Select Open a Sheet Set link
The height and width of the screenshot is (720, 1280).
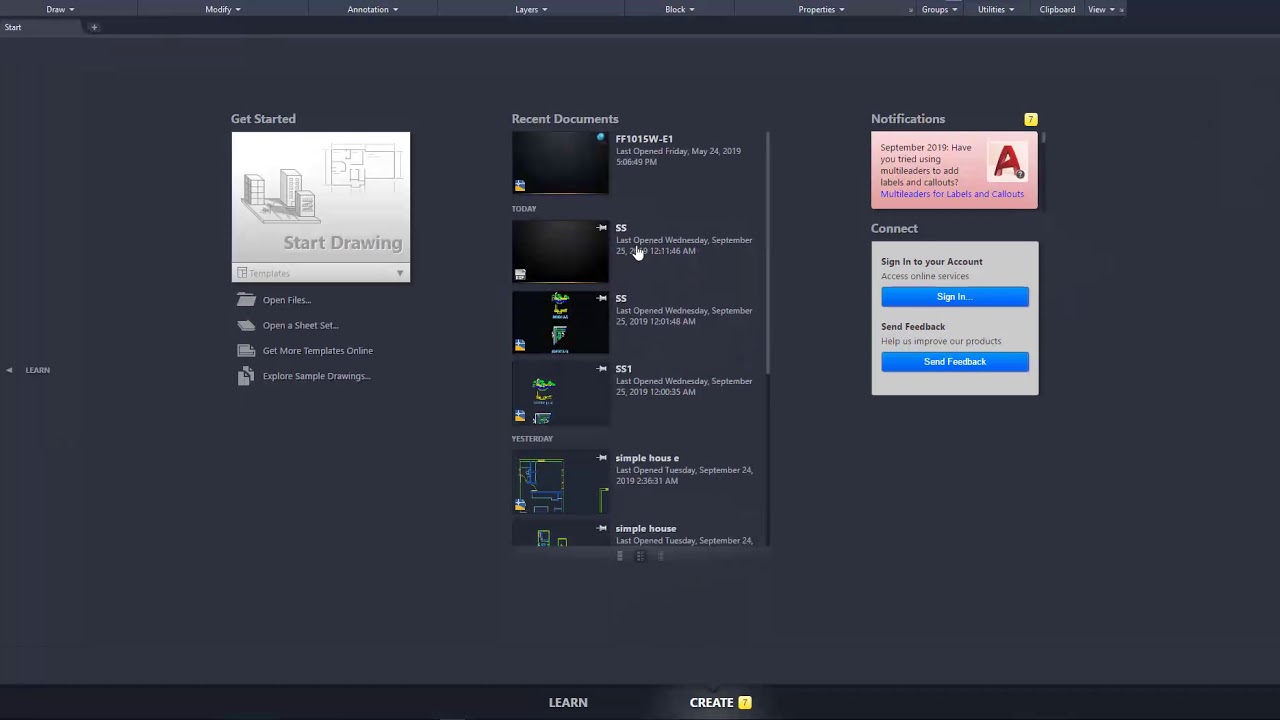[x=301, y=325]
